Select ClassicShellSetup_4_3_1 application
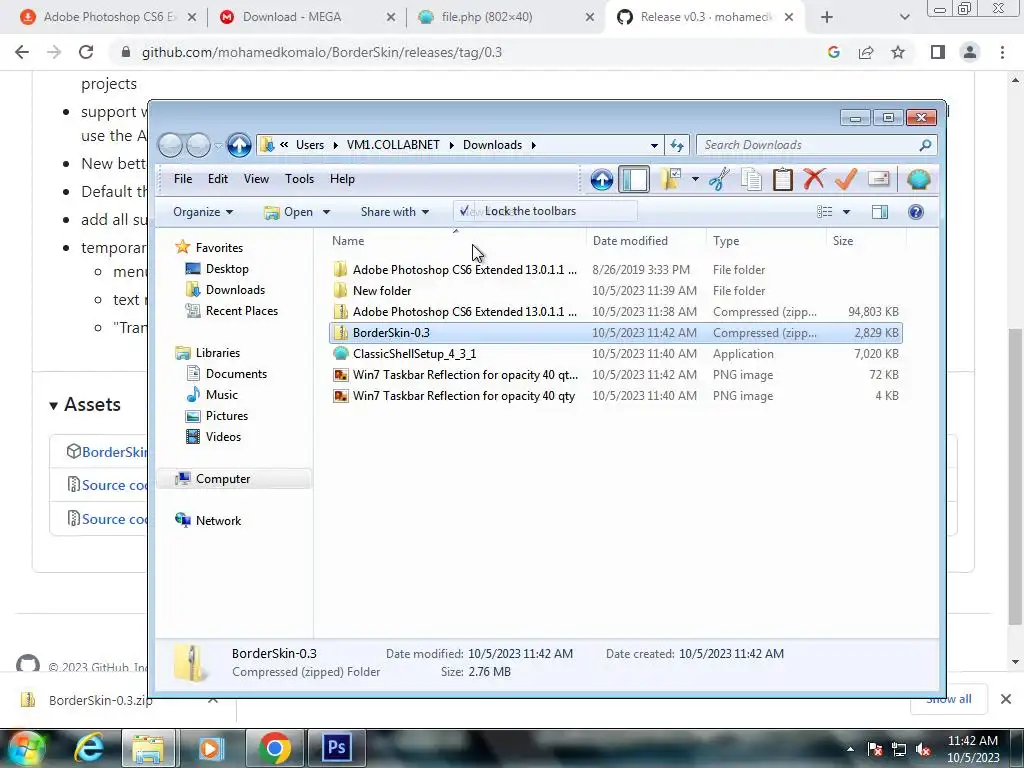The width and height of the screenshot is (1024, 768). coord(615,354)
